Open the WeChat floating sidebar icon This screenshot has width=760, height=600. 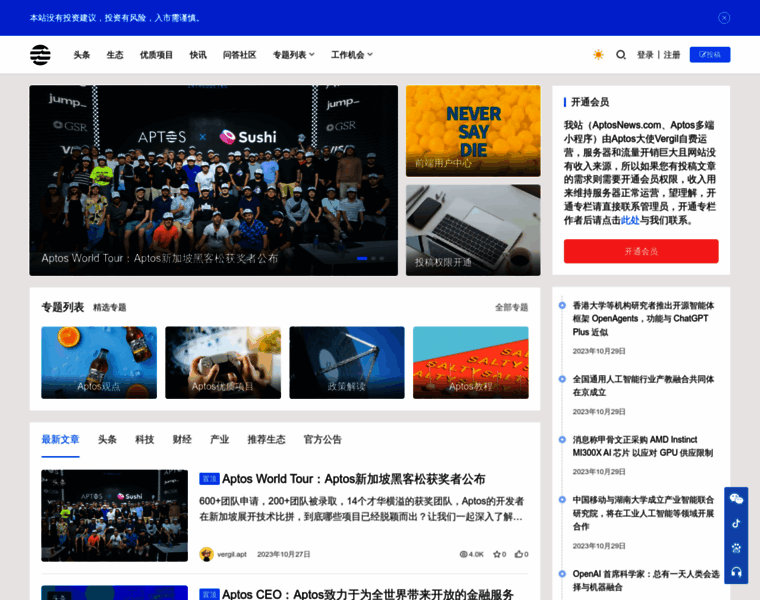pos(736,499)
